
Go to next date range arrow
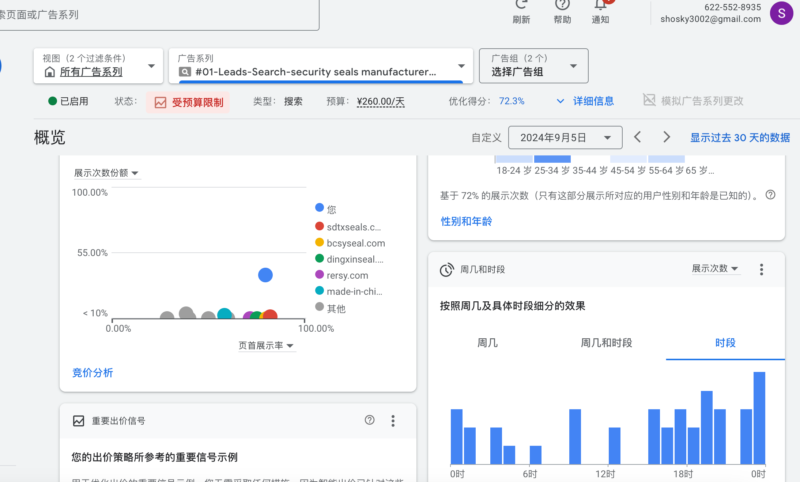click(x=666, y=137)
